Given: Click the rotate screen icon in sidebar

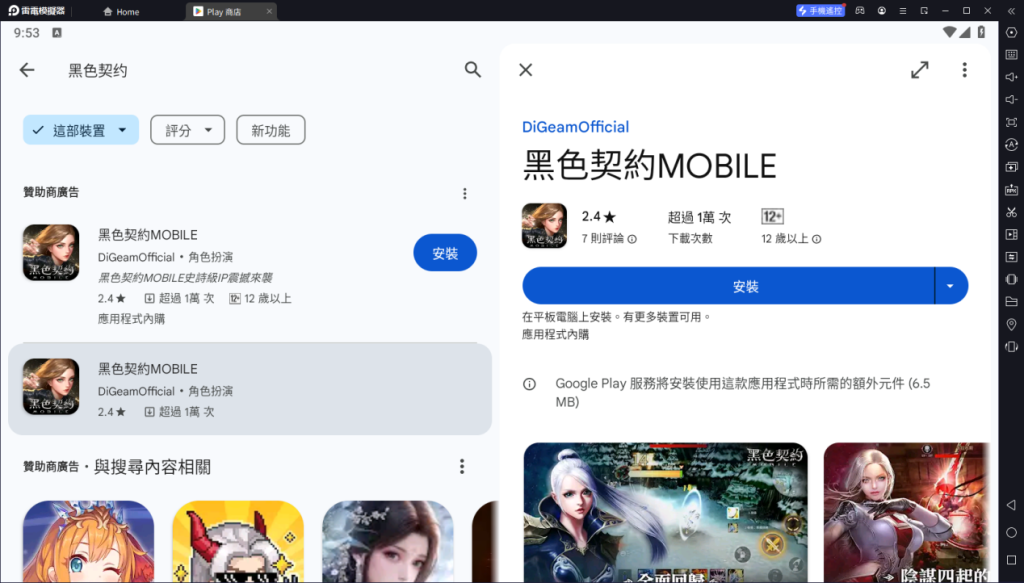Looking at the screenshot, I should [1012, 347].
